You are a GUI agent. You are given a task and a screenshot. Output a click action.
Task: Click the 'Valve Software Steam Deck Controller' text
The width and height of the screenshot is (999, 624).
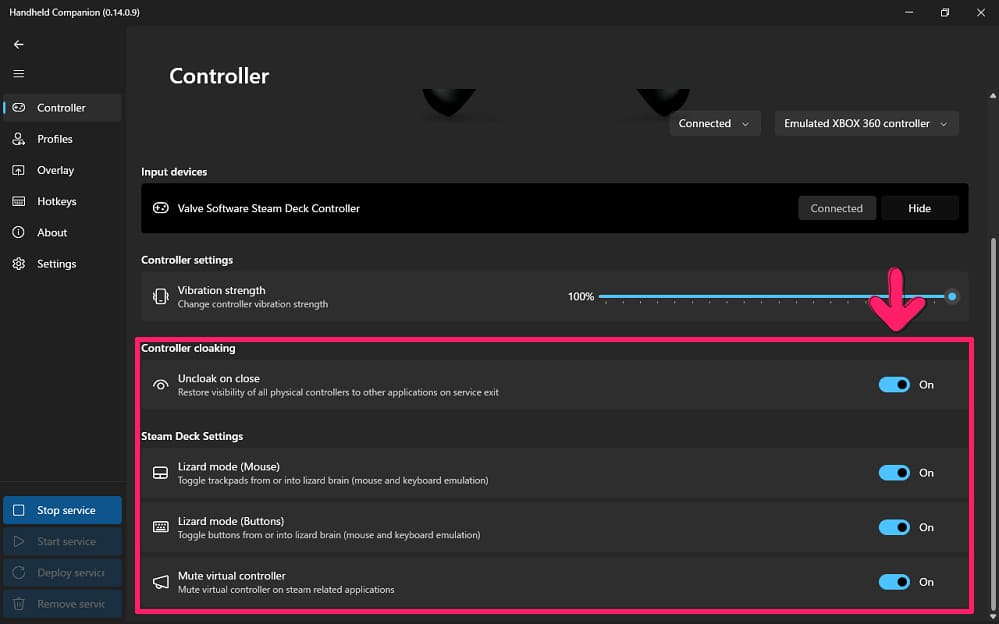pyautogui.click(x=269, y=208)
